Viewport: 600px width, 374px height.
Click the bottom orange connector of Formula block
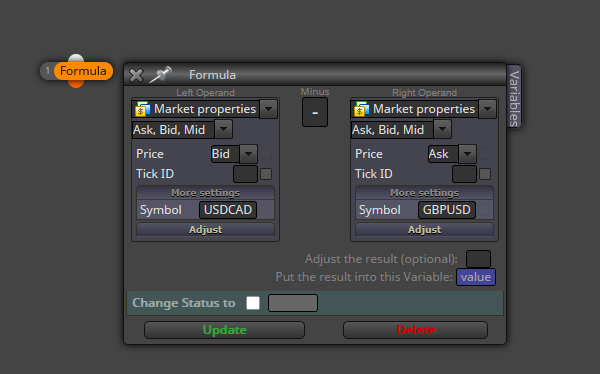(x=76, y=83)
